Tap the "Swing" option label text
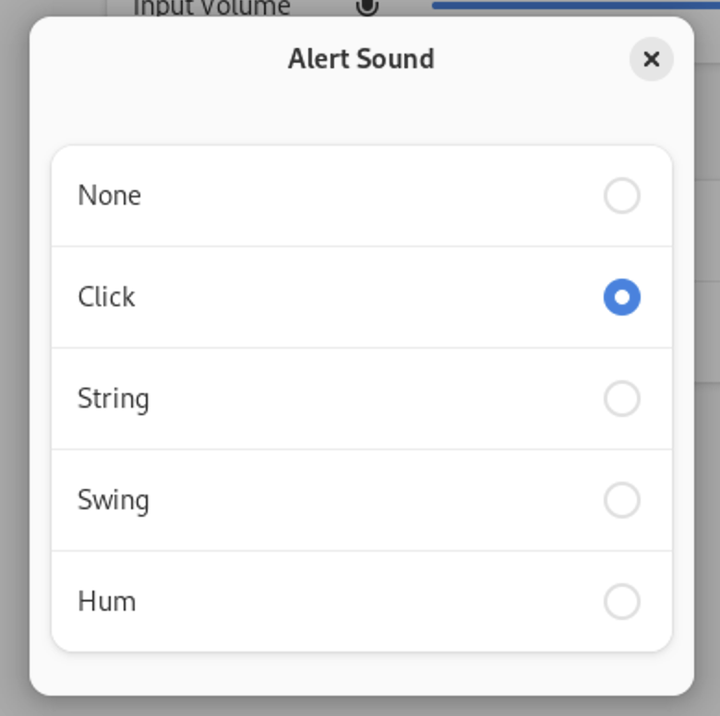 point(113,500)
